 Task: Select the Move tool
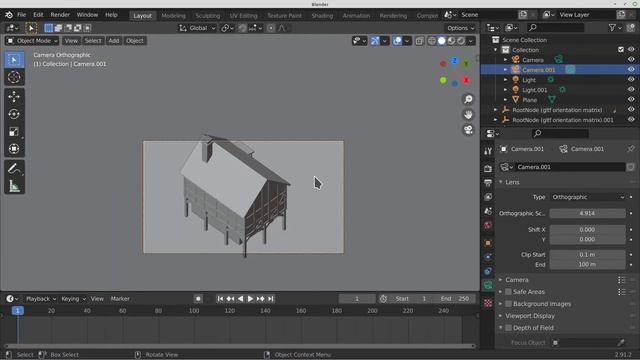pyautogui.click(x=14, y=97)
